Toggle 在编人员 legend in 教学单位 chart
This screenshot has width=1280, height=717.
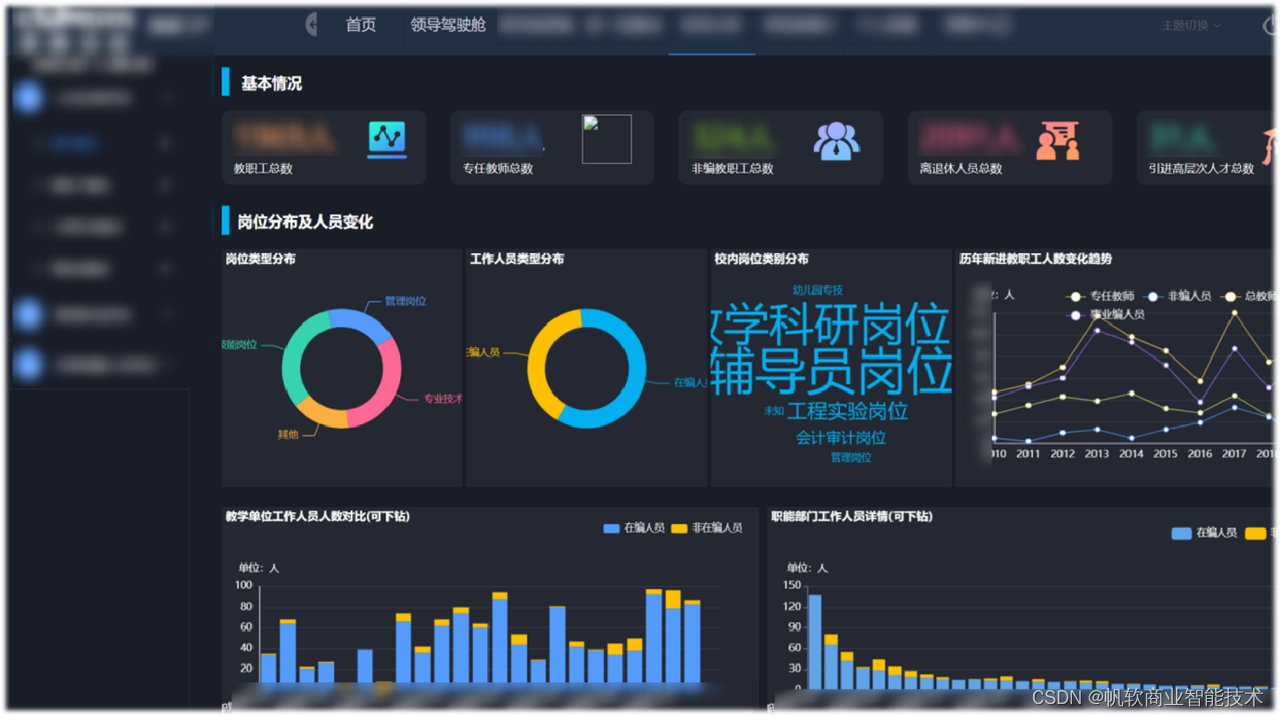point(634,528)
